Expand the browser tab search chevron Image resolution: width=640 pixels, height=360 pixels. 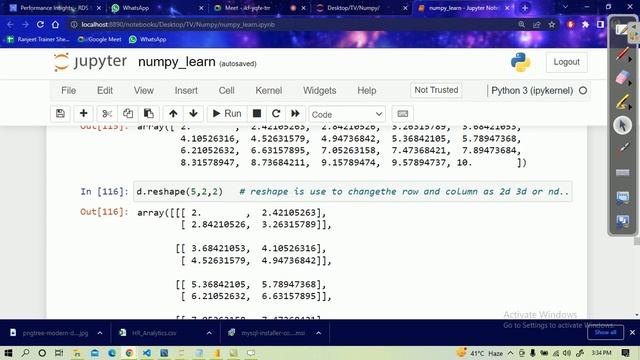[565, 7]
